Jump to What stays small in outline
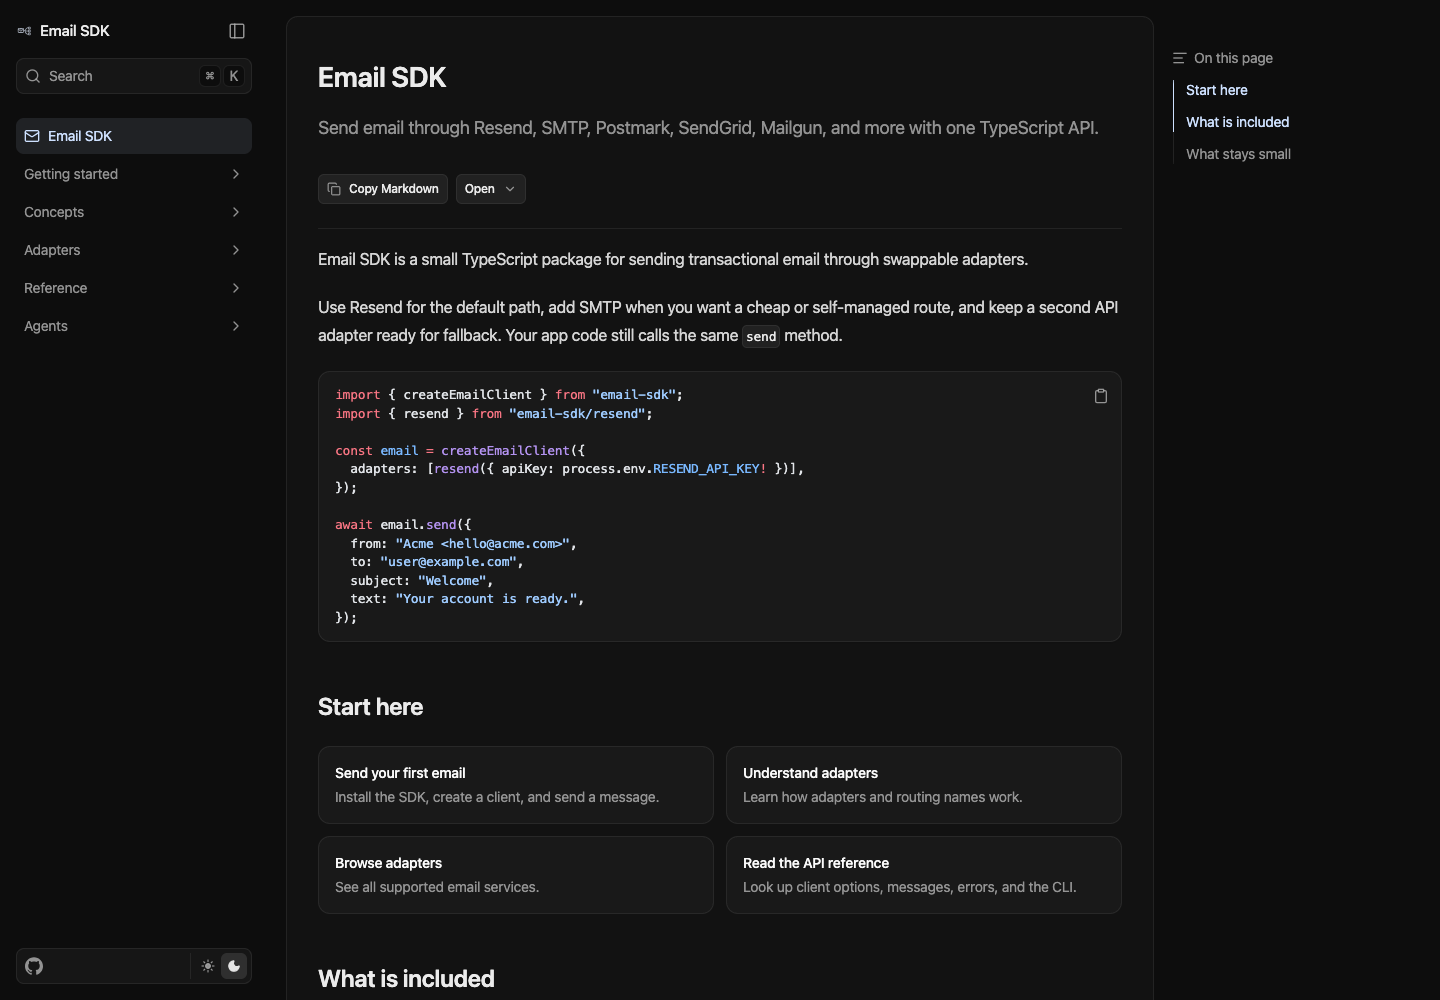 pos(1238,154)
